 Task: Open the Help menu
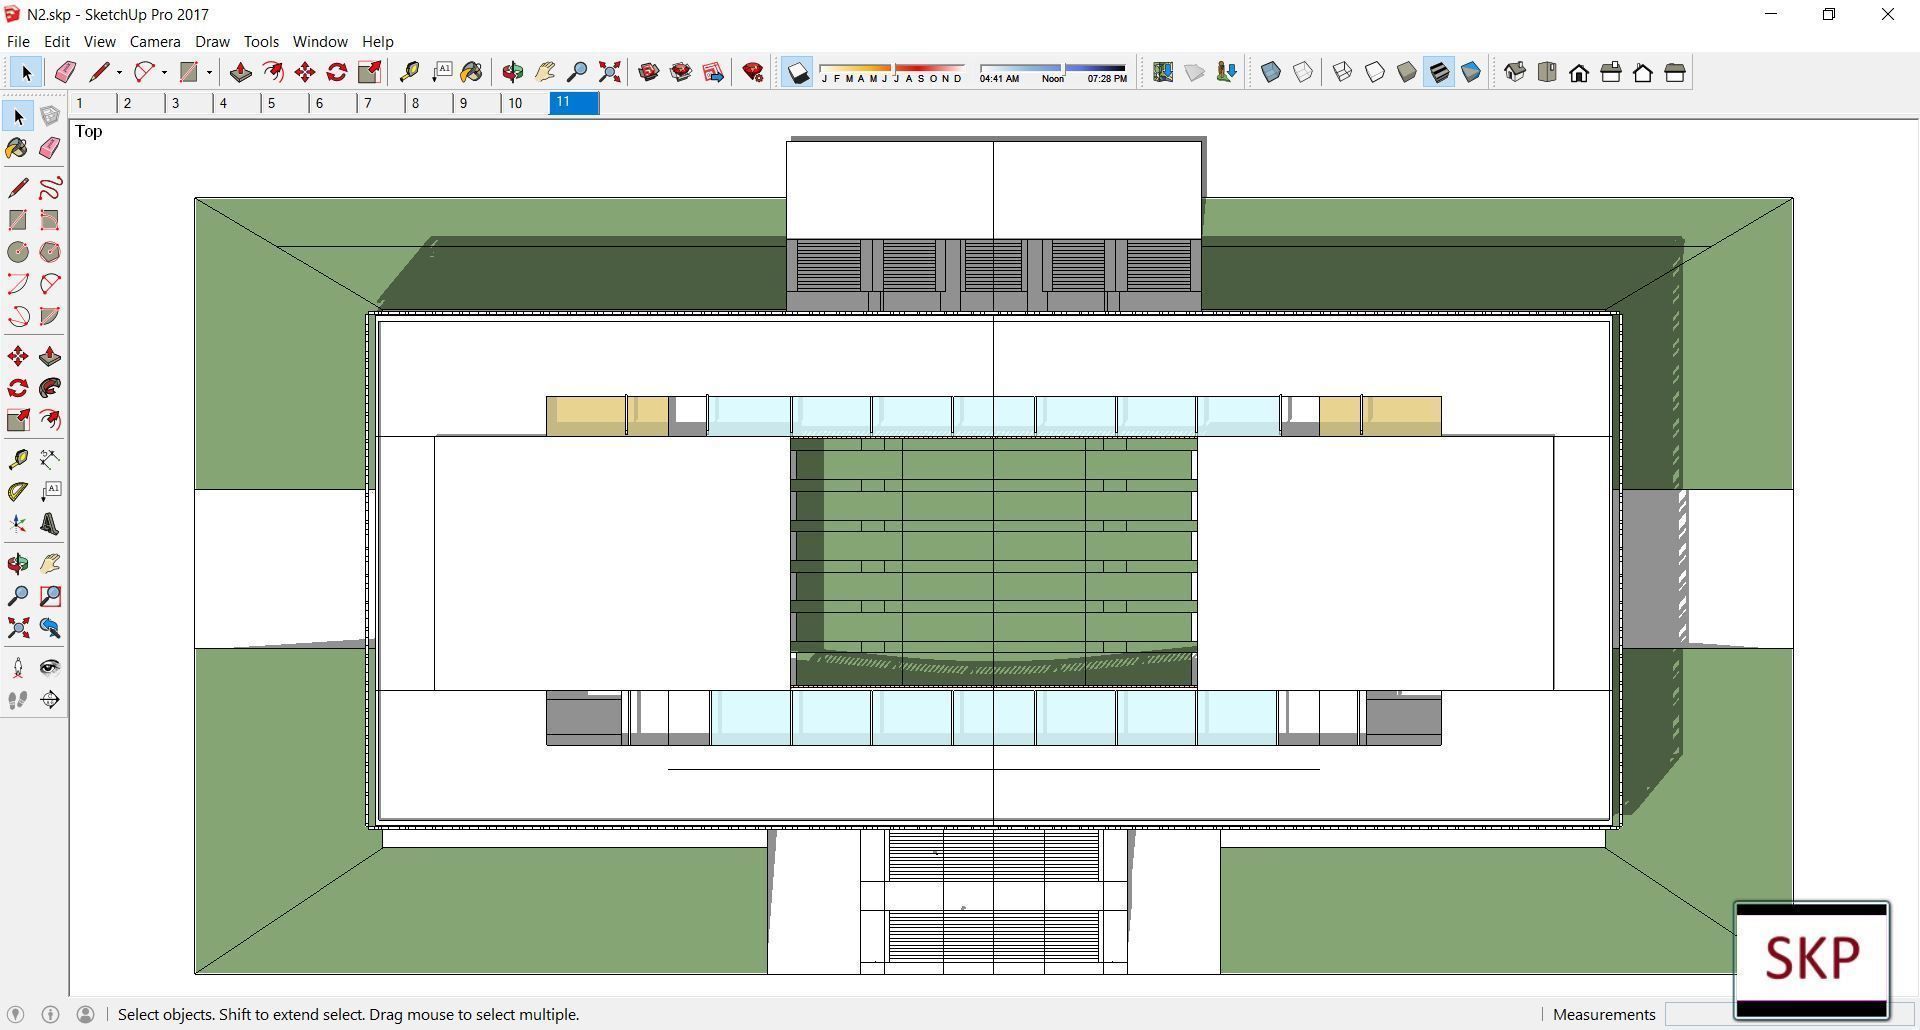(377, 42)
